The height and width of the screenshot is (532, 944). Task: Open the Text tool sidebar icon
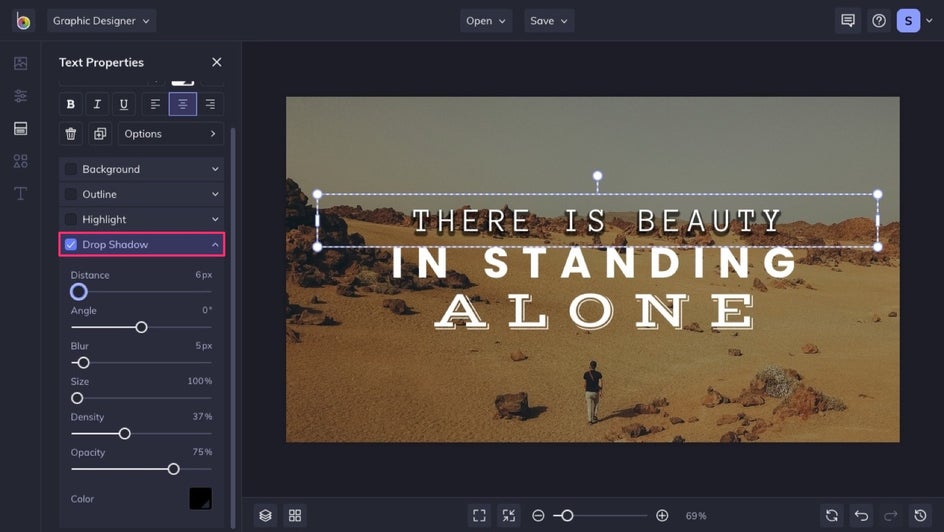(x=20, y=193)
